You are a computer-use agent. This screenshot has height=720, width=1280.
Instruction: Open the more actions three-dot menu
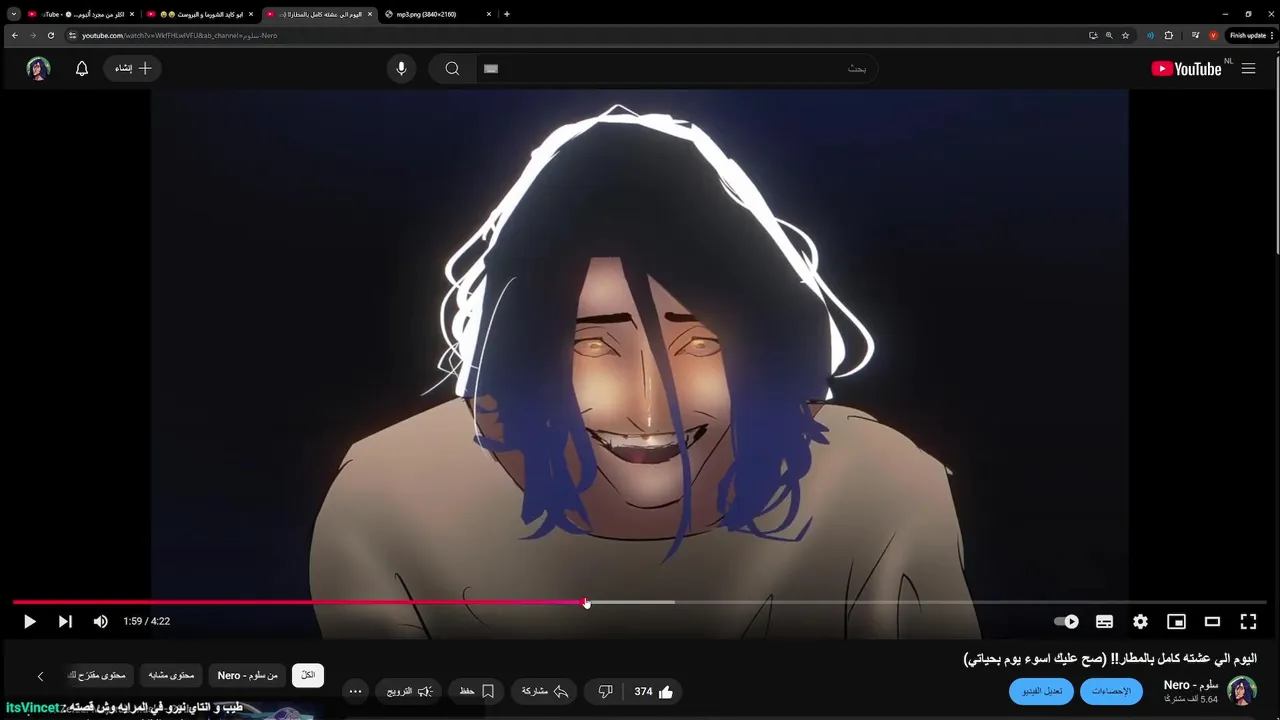coord(355,691)
